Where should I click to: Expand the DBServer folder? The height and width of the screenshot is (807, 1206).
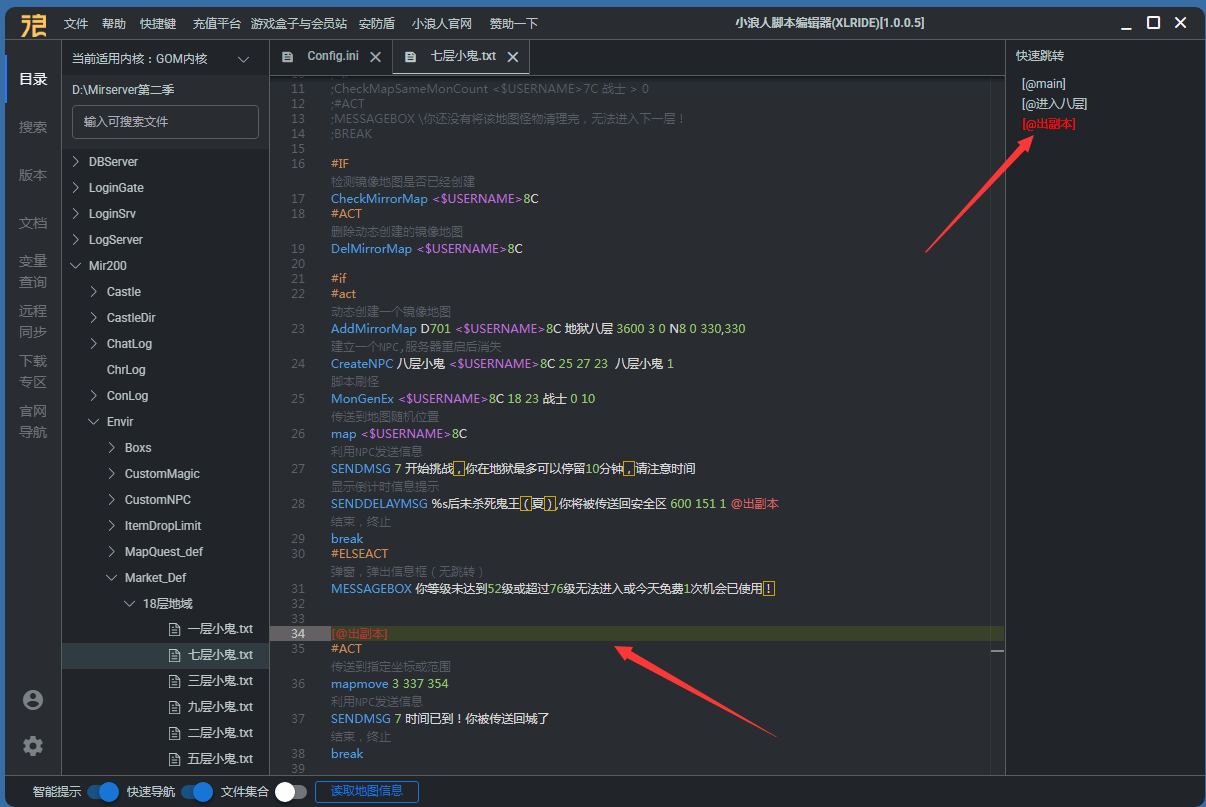[x=77, y=162]
